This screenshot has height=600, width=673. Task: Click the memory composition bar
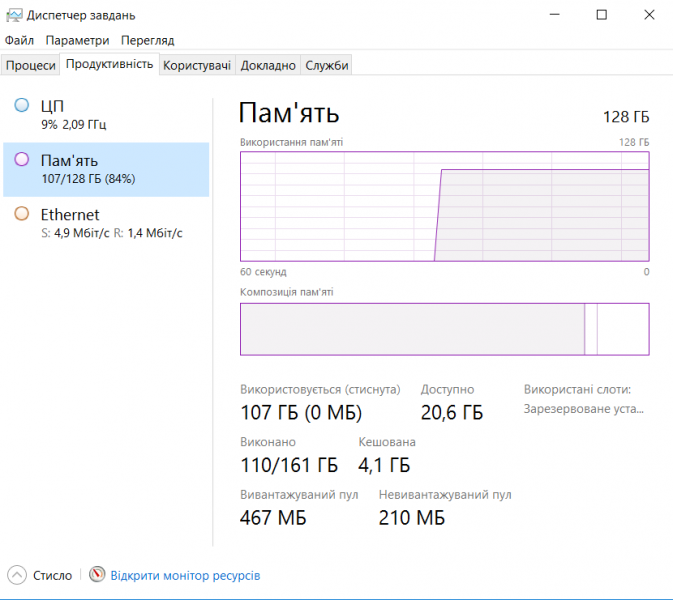pyautogui.click(x=444, y=329)
